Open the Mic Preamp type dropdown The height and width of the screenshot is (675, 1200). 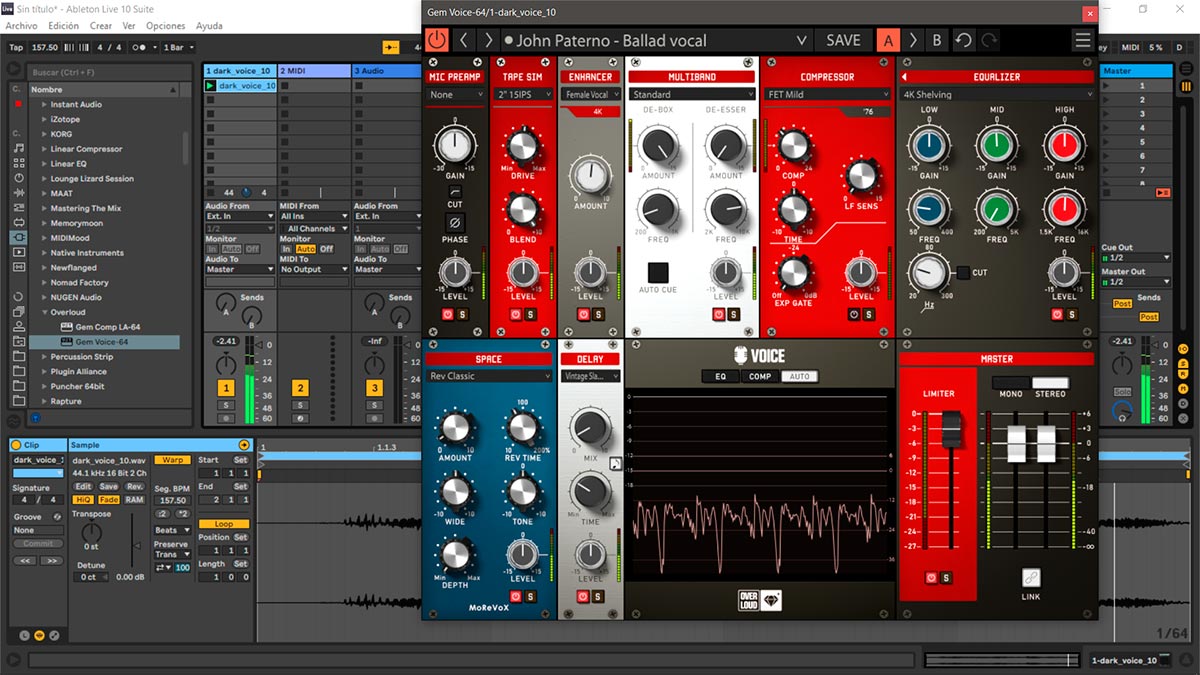455,95
